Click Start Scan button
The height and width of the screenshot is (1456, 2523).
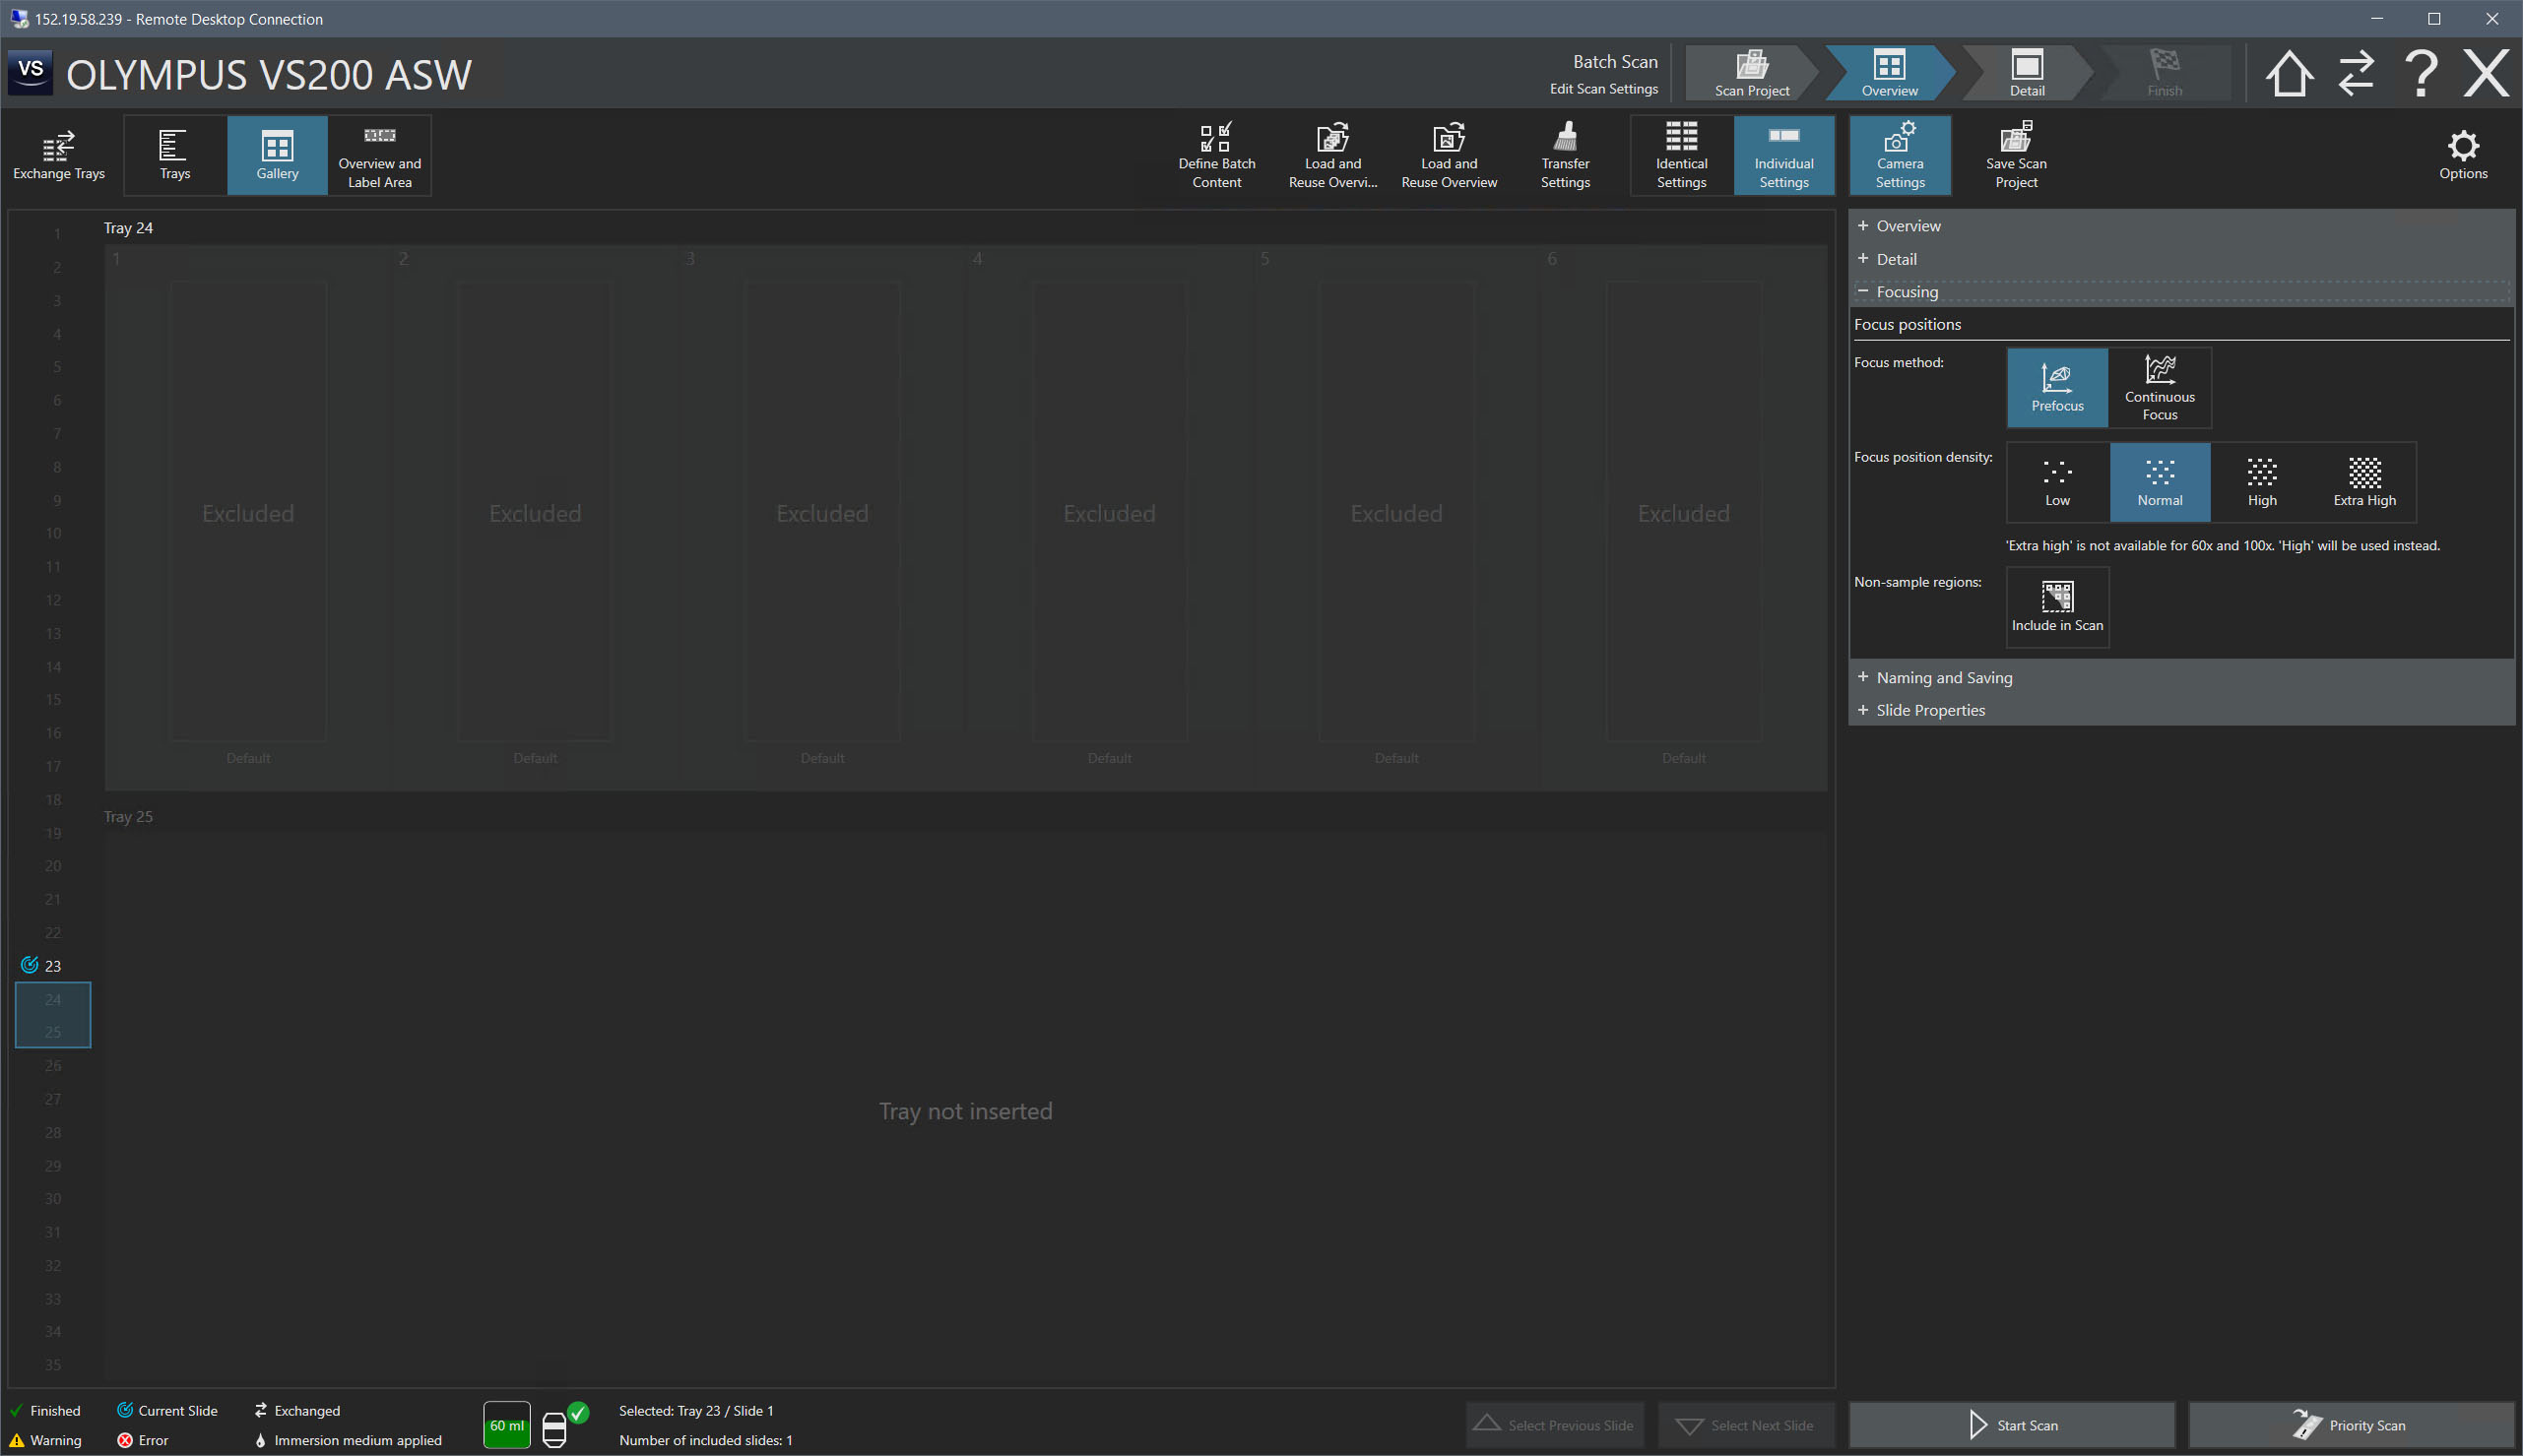(x=2011, y=1425)
